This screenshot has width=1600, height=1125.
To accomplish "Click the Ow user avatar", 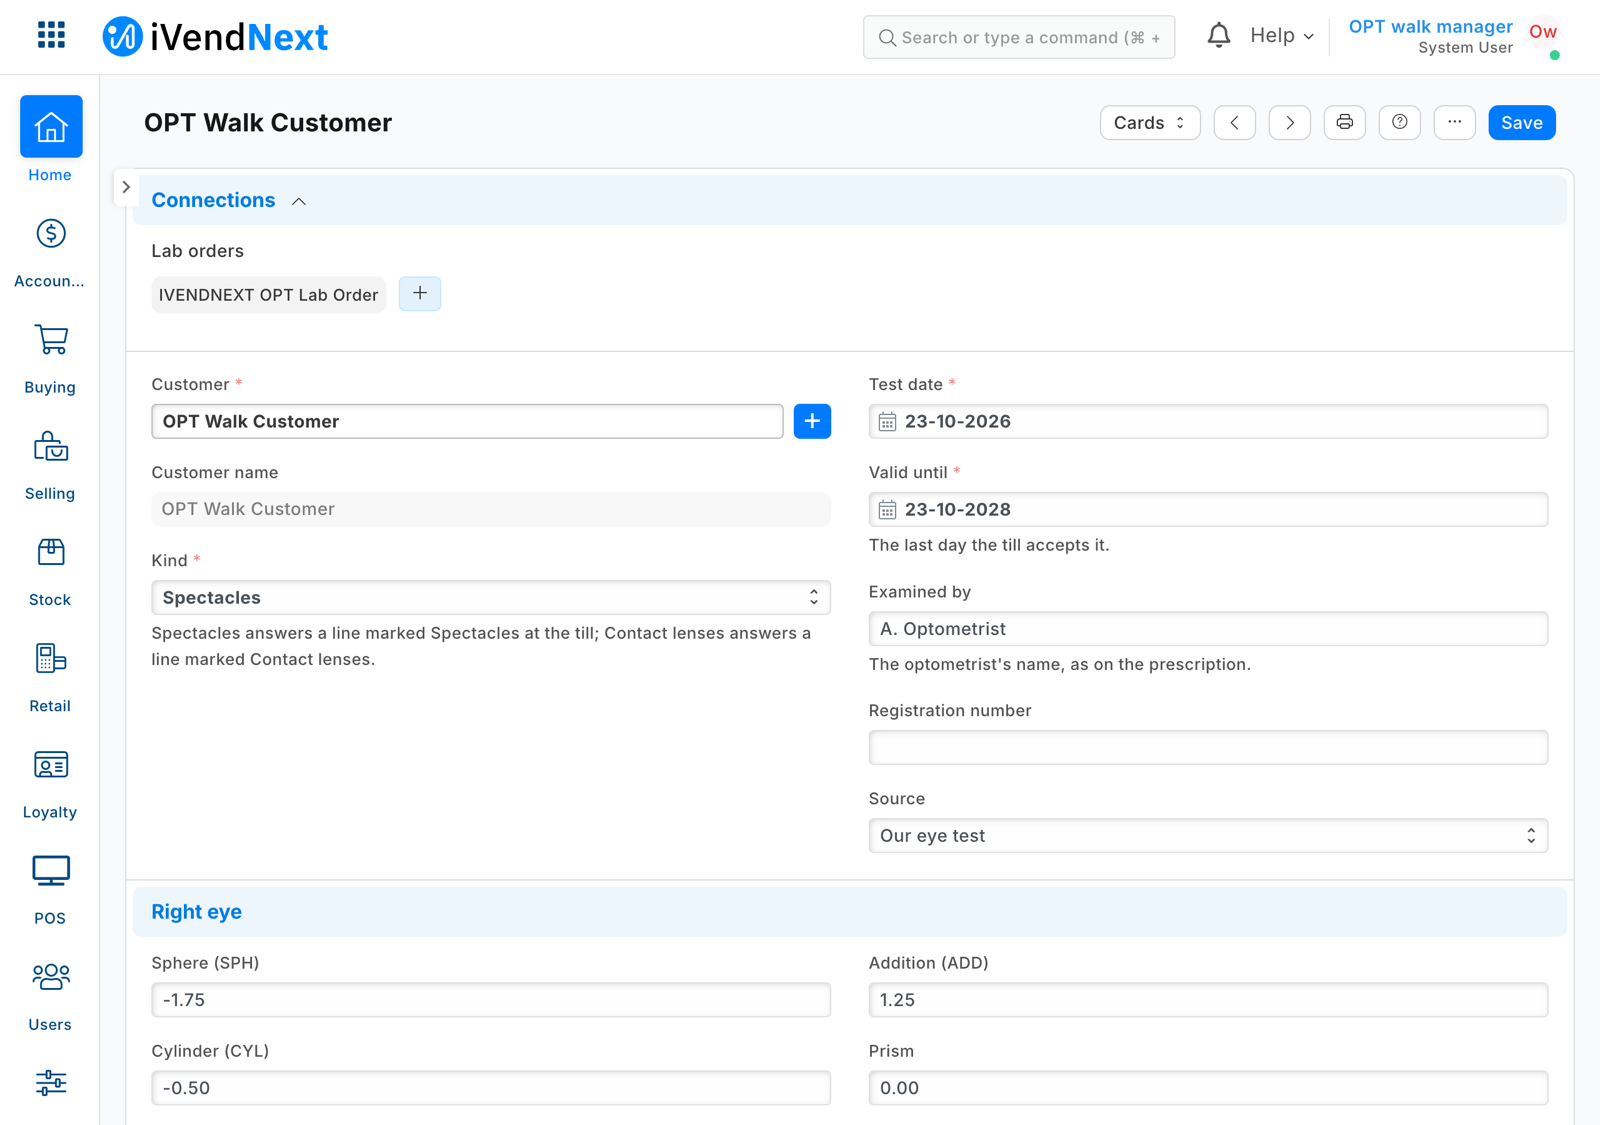I will (1543, 33).
